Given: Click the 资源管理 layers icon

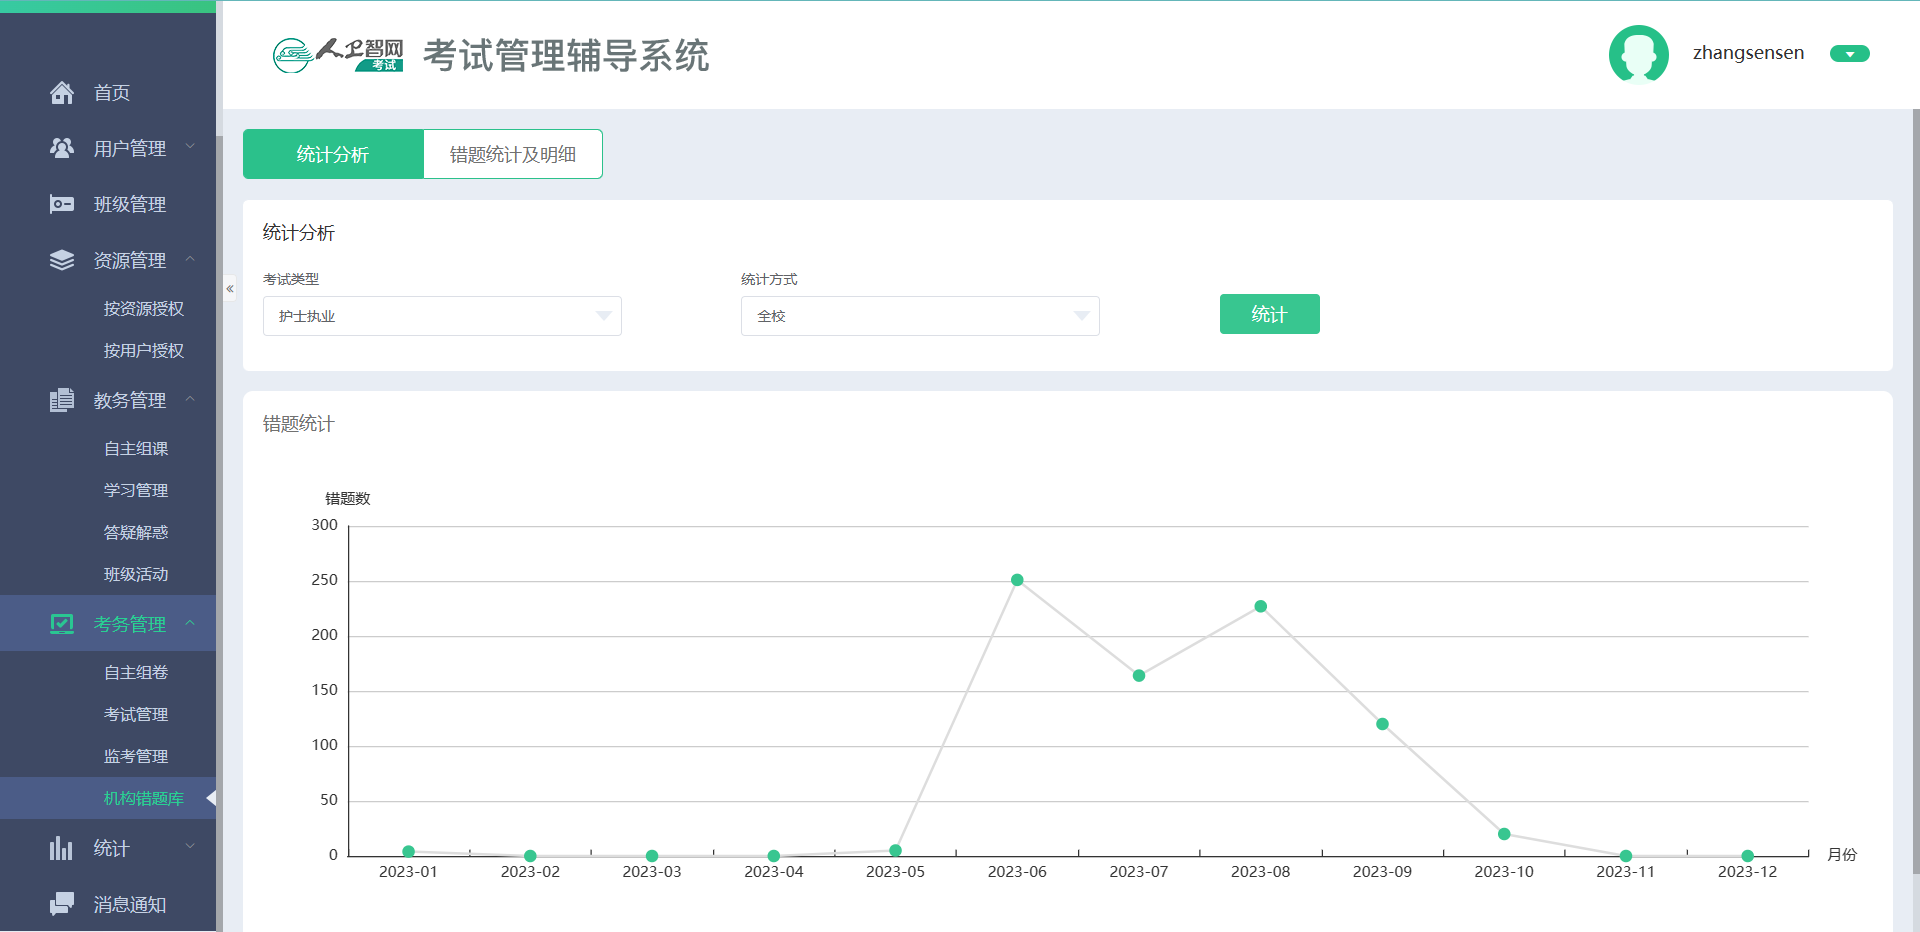Looking at the screenshot, I should click(x=62, y=260).
